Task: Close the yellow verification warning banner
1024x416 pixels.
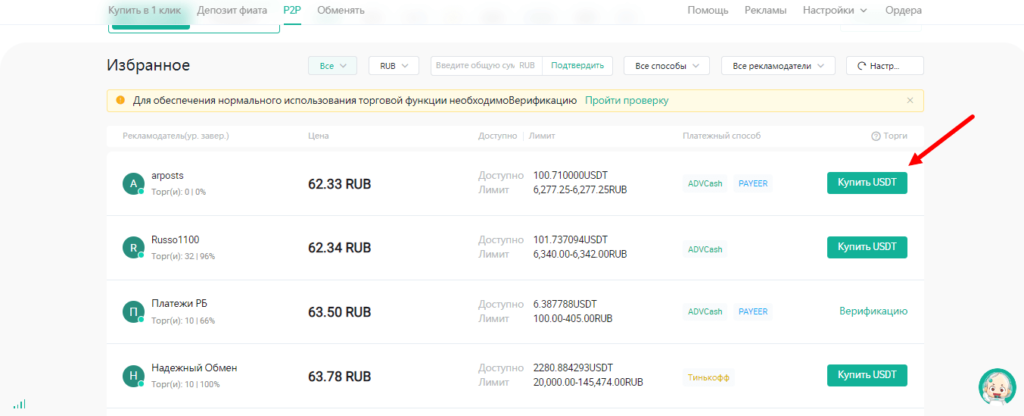Action: pyautogui.click(x=910, y=100)
